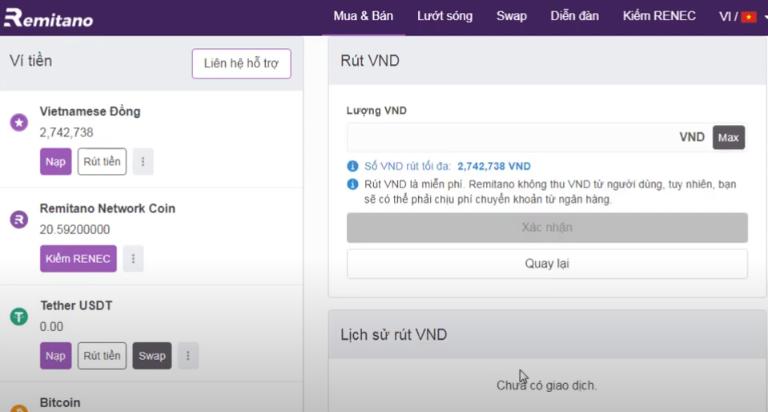This screenshot has width=768, height=412.
Task: Open the VI language selector dropdown
Action: point(741,16)
